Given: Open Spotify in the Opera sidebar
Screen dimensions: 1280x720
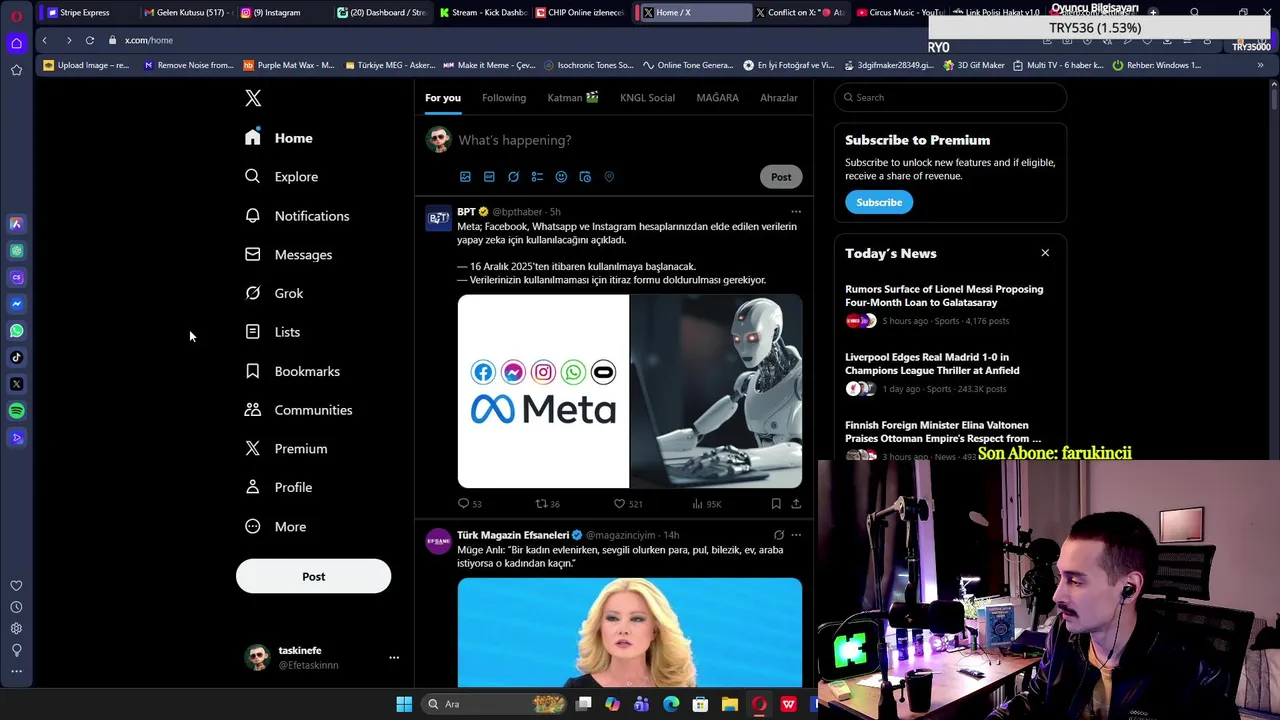Looking at the screenshot, I should (x=16, y=411).
